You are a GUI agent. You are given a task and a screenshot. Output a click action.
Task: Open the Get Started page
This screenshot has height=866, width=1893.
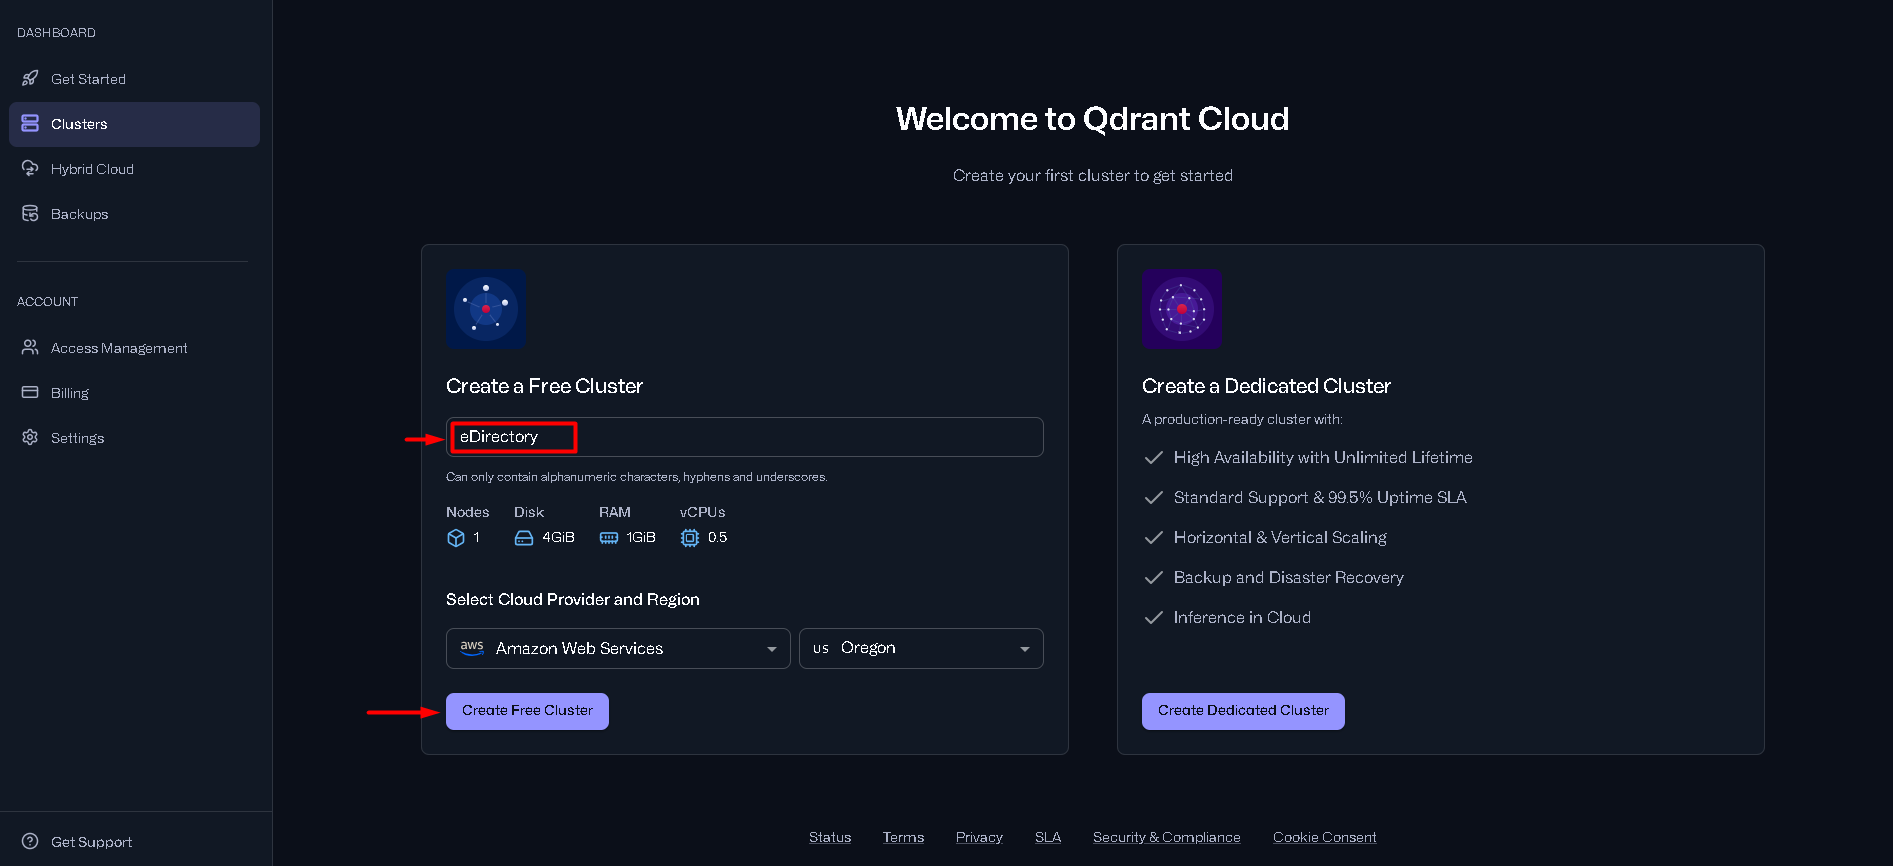click(134, 79)
